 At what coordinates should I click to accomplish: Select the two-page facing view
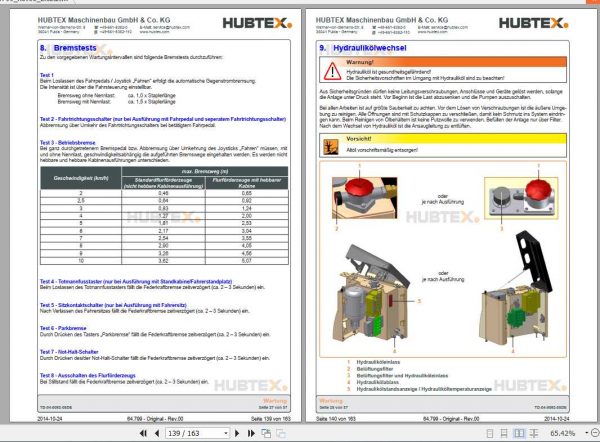pyautogui.click(x=519, y=433)
